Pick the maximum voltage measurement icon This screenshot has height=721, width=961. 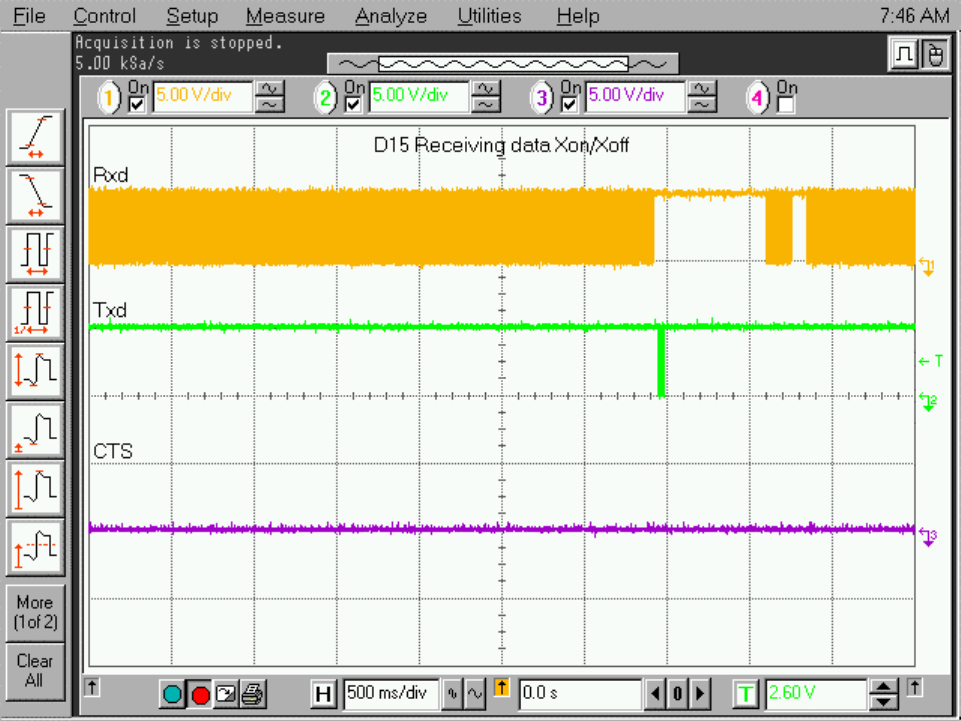pos(36,488)
